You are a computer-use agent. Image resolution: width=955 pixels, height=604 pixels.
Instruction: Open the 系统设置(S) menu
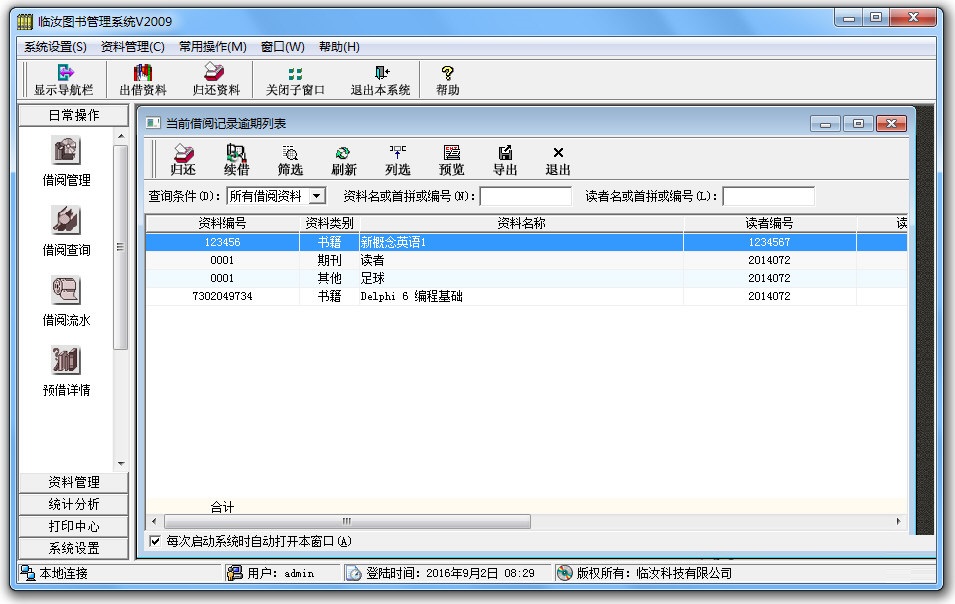click(x=55, y=47)
